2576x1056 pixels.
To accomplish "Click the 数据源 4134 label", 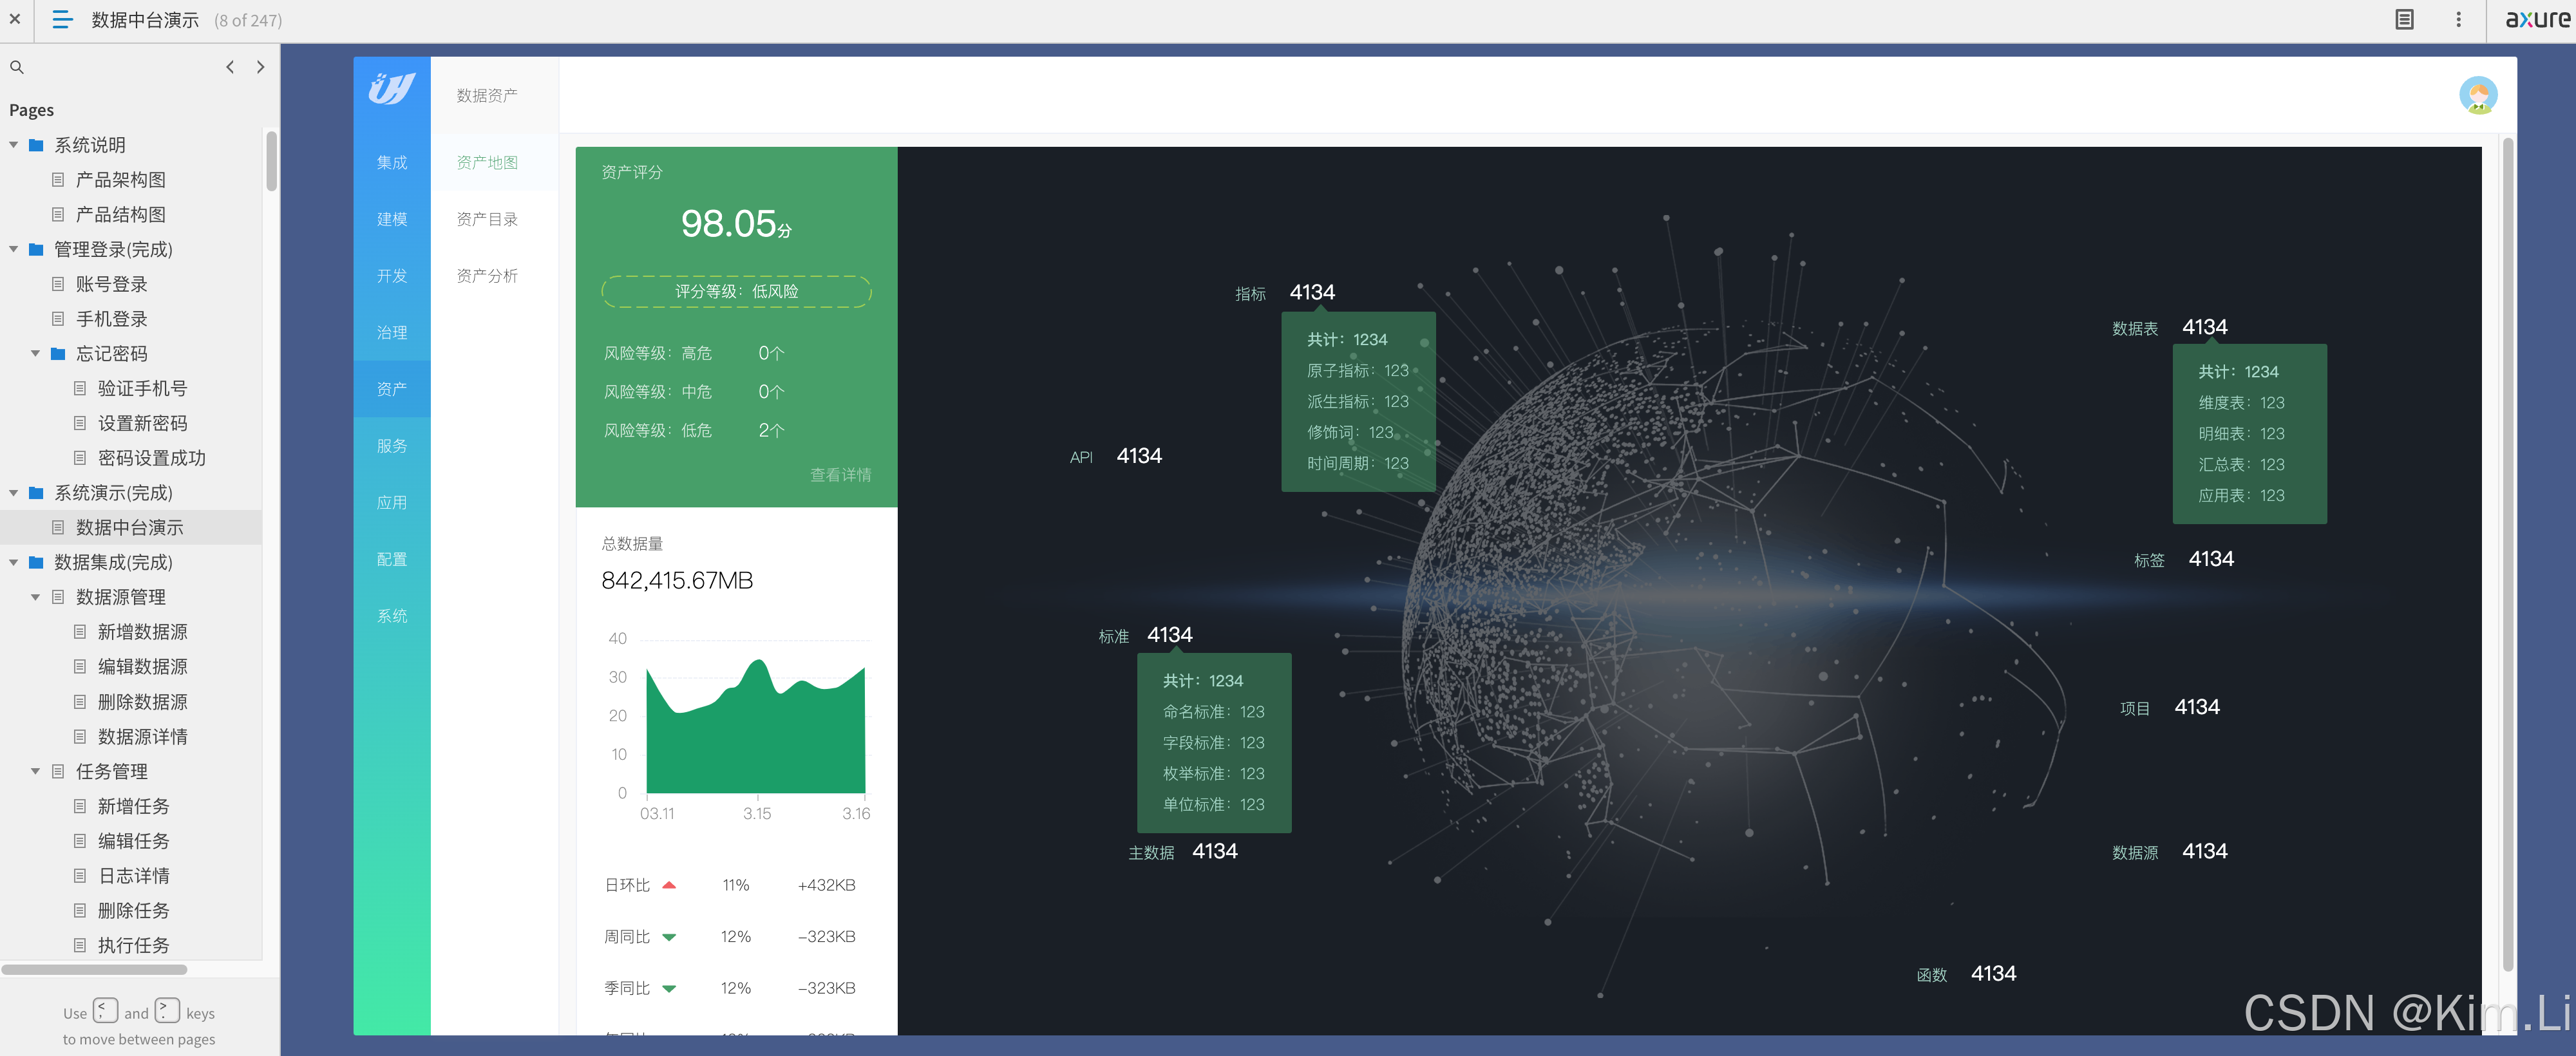I will point(2169,852).
